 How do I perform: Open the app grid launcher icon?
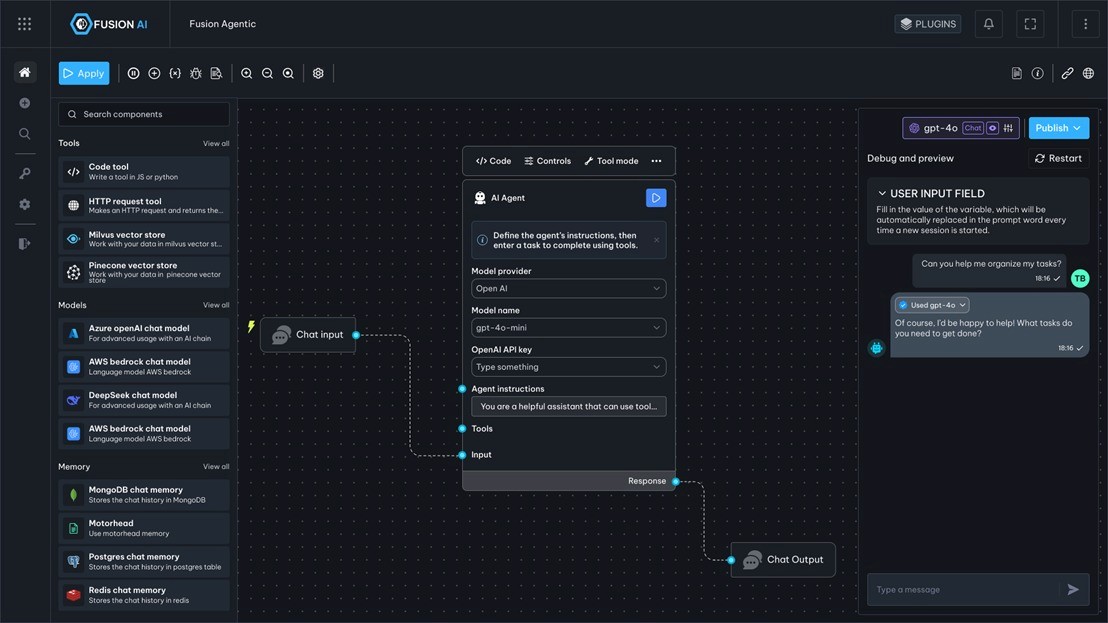25,24
